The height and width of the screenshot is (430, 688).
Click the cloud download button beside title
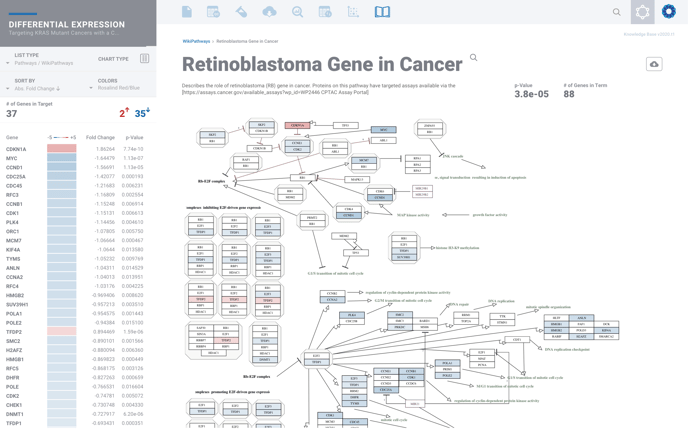(654, 64)
